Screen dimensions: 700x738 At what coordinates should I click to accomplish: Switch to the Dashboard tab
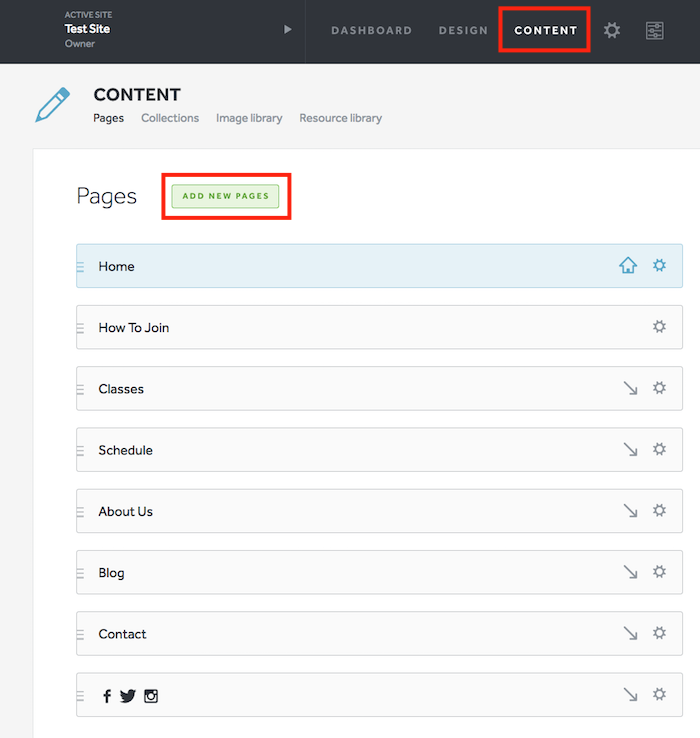point(371,30)
